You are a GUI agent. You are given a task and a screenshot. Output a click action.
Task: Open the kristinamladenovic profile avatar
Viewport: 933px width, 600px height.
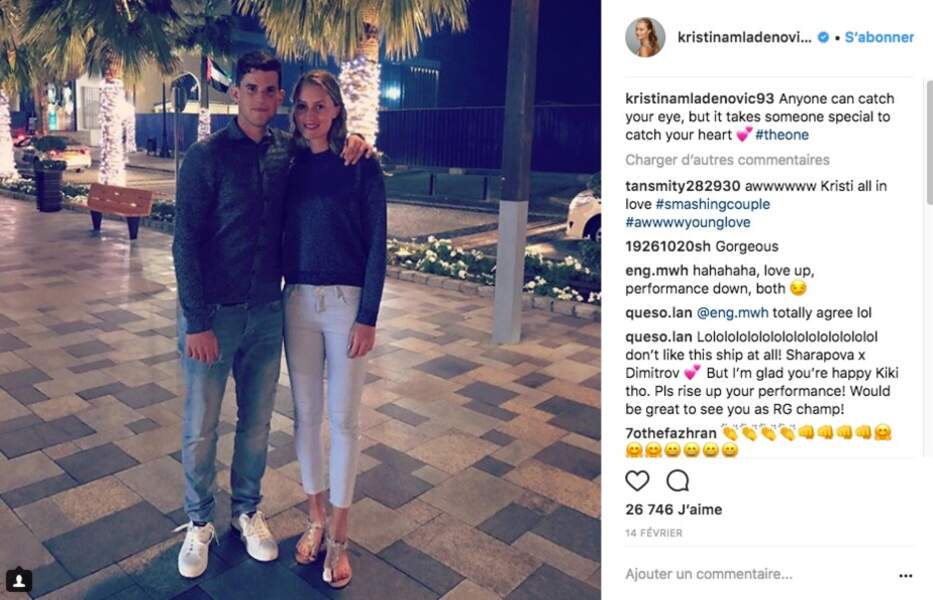coord(645,38)
